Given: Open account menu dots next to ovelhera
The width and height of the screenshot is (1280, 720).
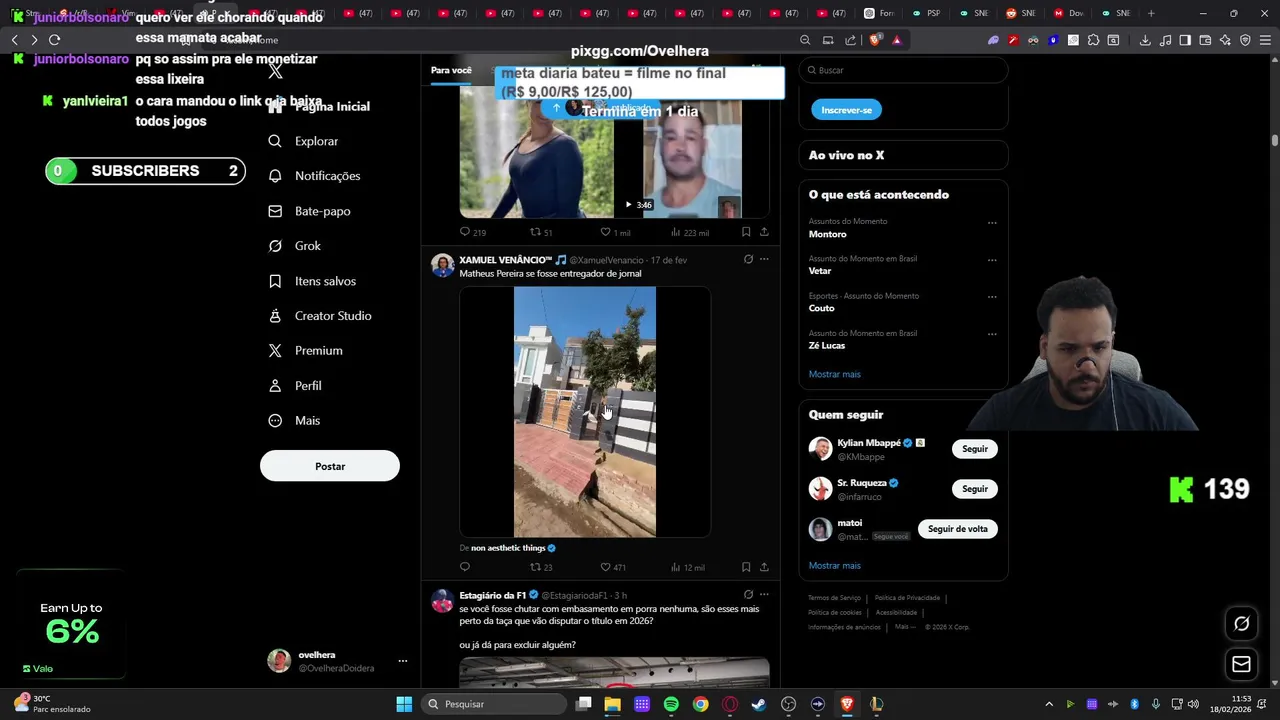Looking at the screenshot, I should 403,661.
